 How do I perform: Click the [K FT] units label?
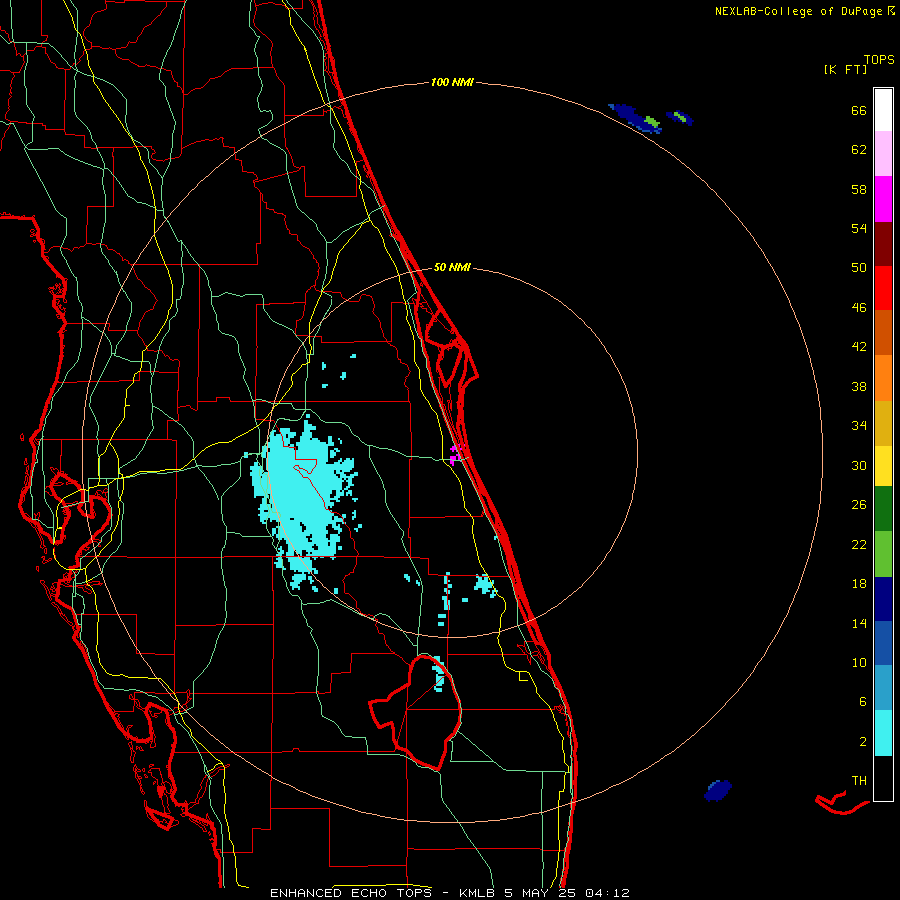[x=845, y=69]
